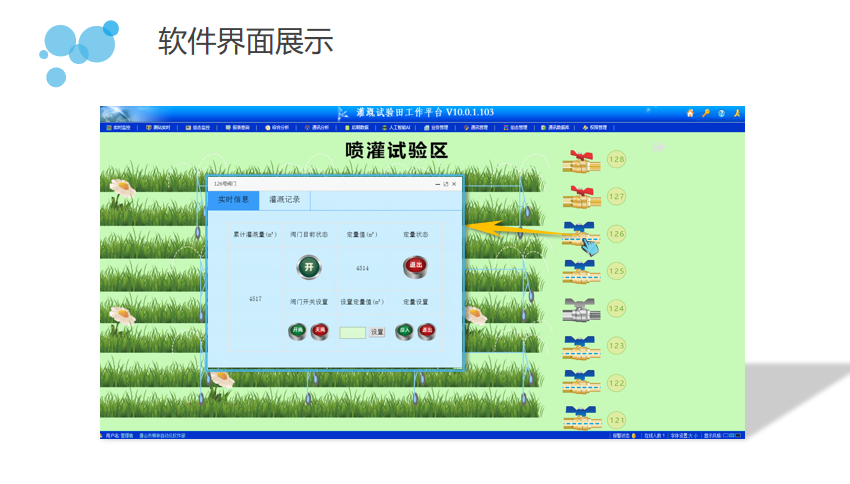850x484 pixels.
Task: Click the 设置定量值 input field
Action: [x=352, y=332]
